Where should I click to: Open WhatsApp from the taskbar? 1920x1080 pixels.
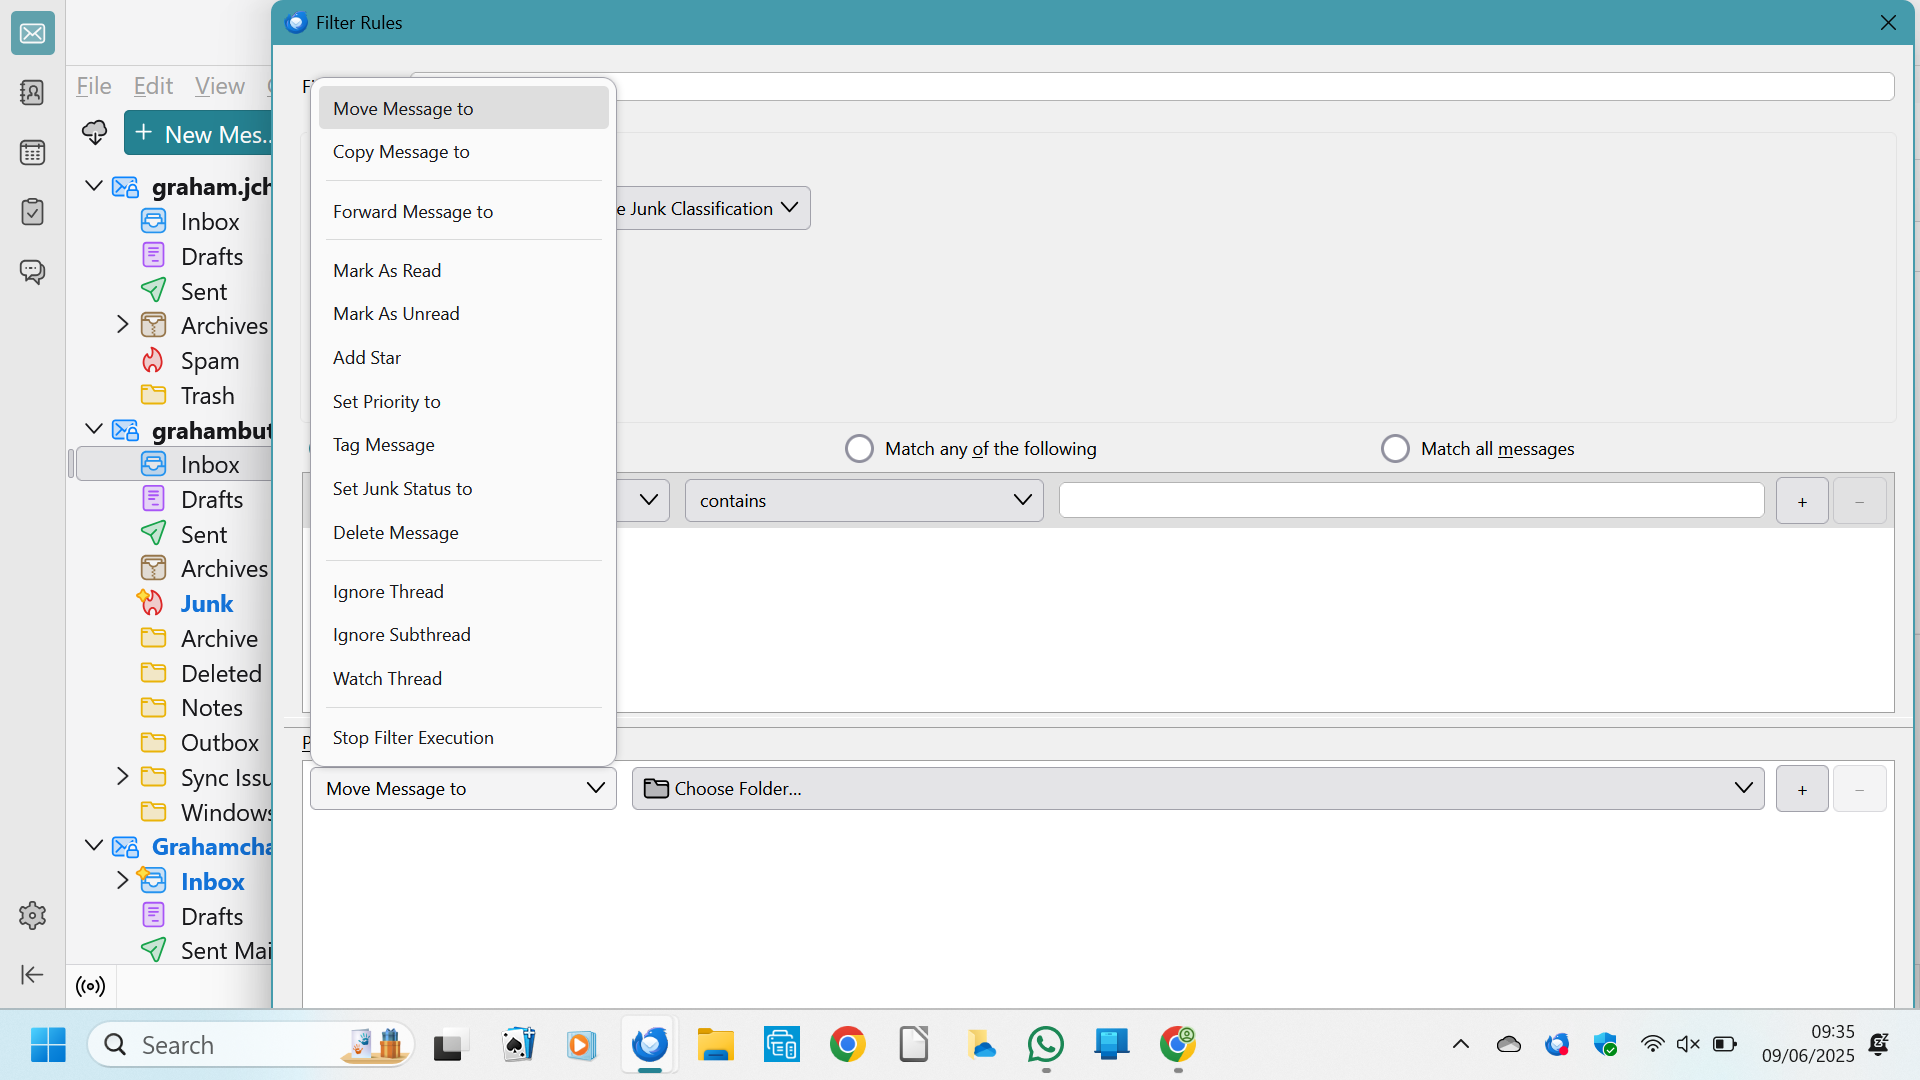click(x=1045, y=1045)
